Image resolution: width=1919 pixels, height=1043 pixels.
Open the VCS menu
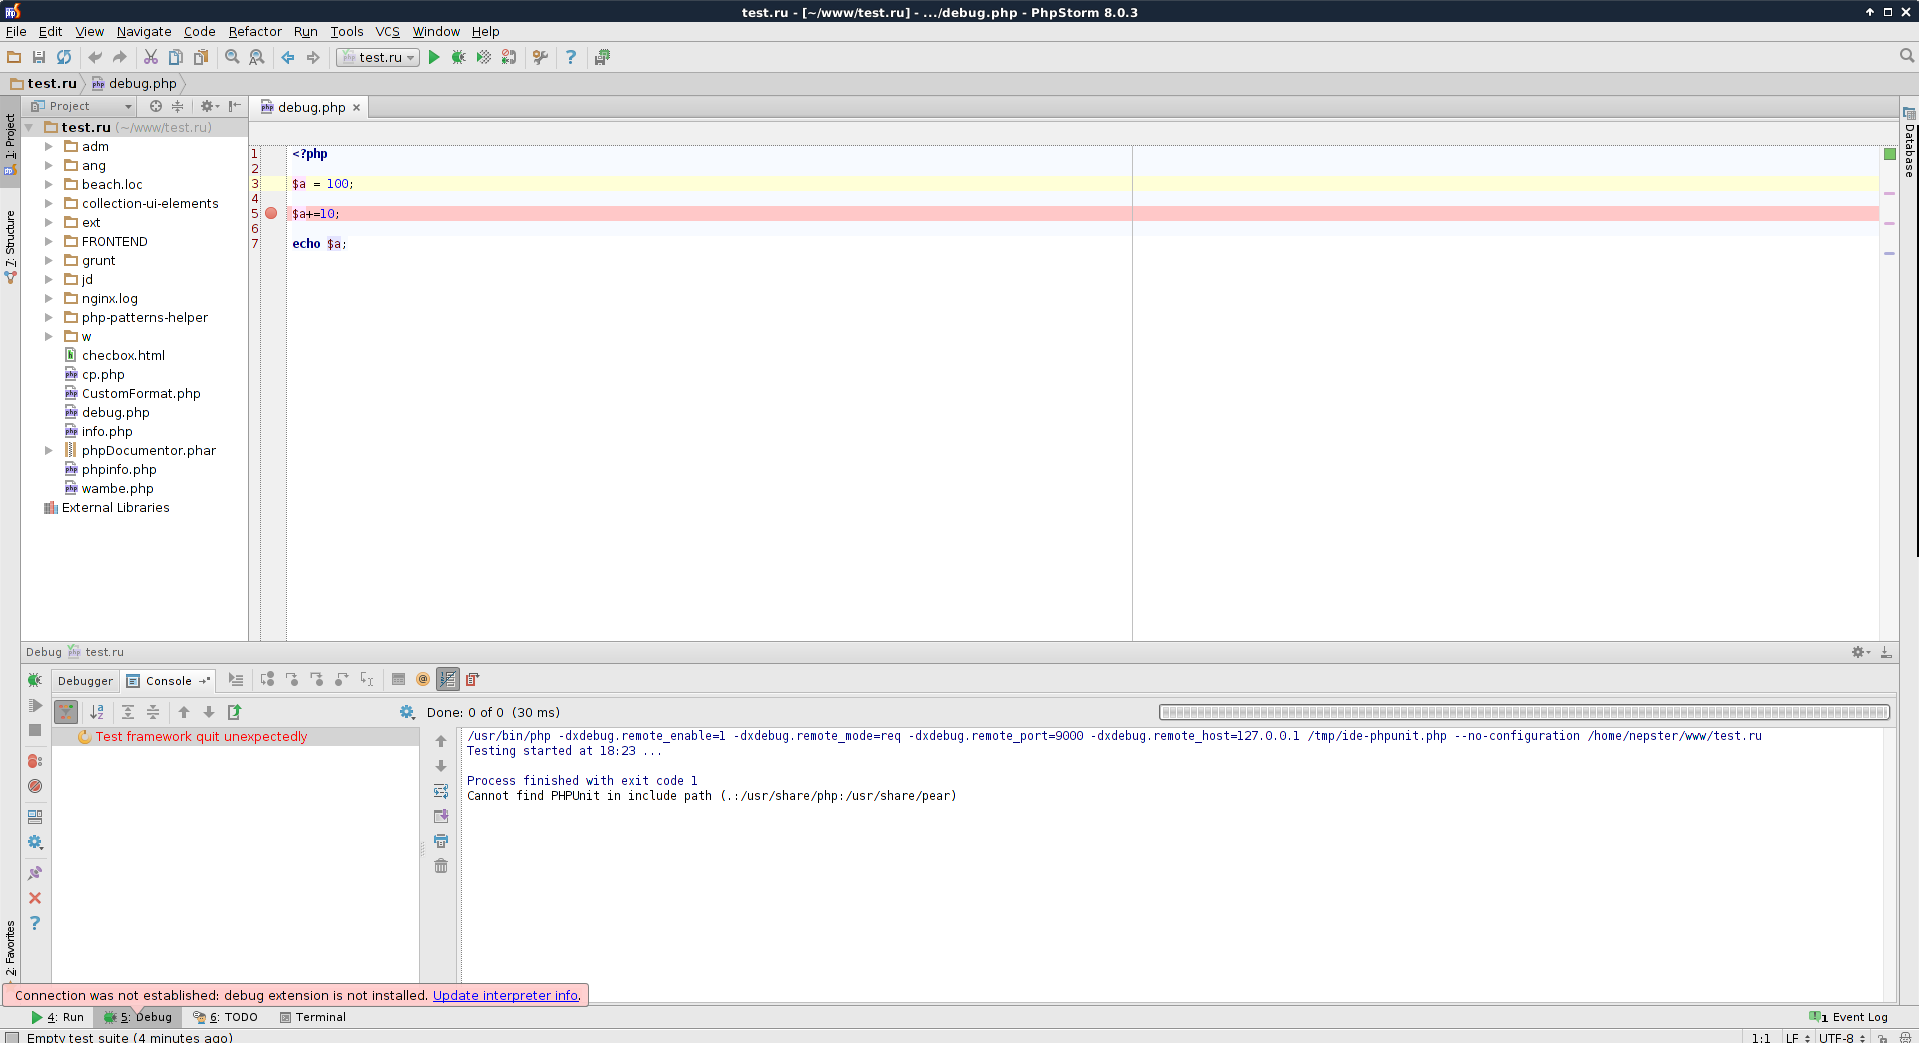tap(387, 31)
